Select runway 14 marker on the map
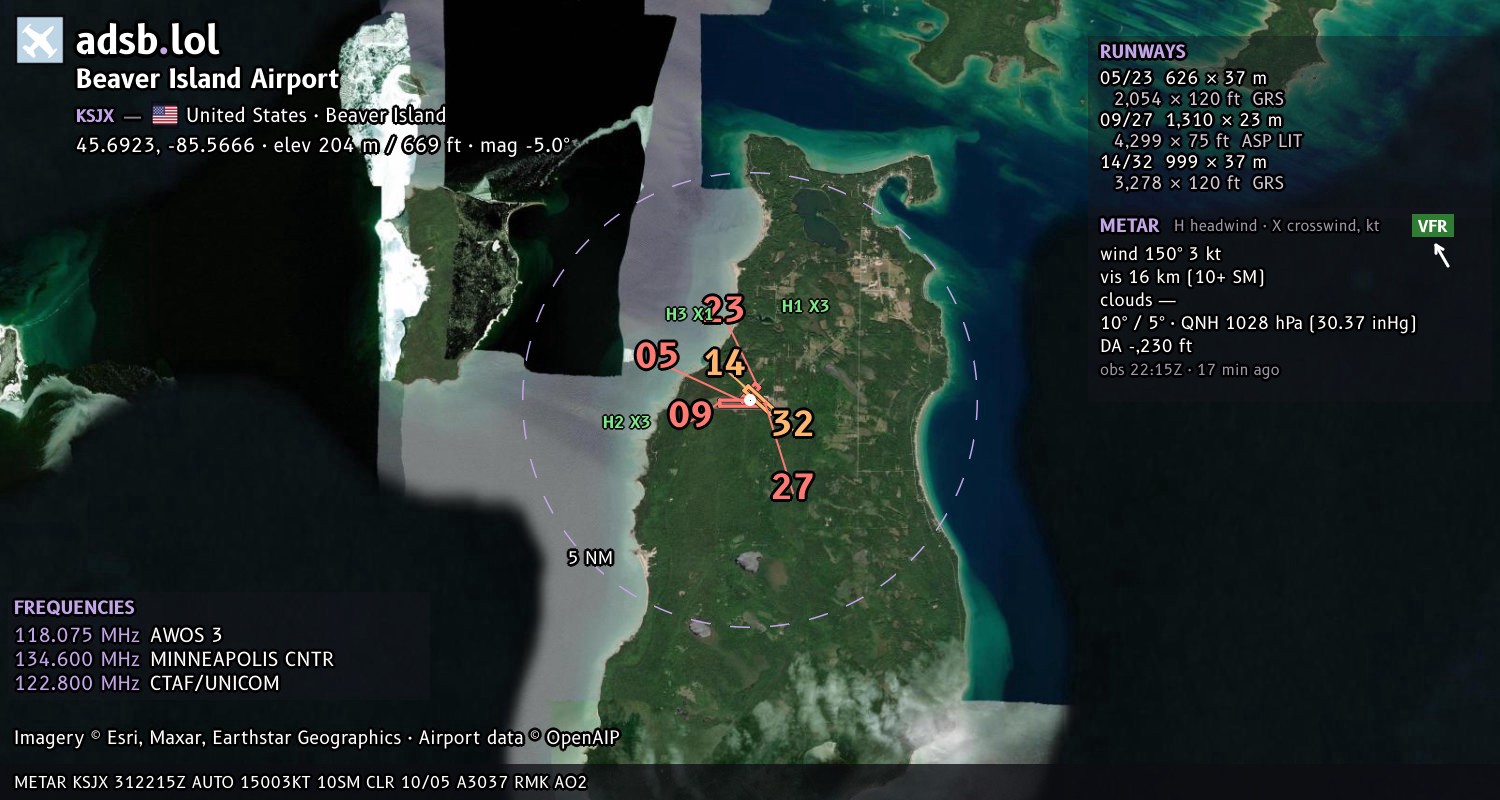Screen dimensions: 1500x800 (x=725, y=363)
